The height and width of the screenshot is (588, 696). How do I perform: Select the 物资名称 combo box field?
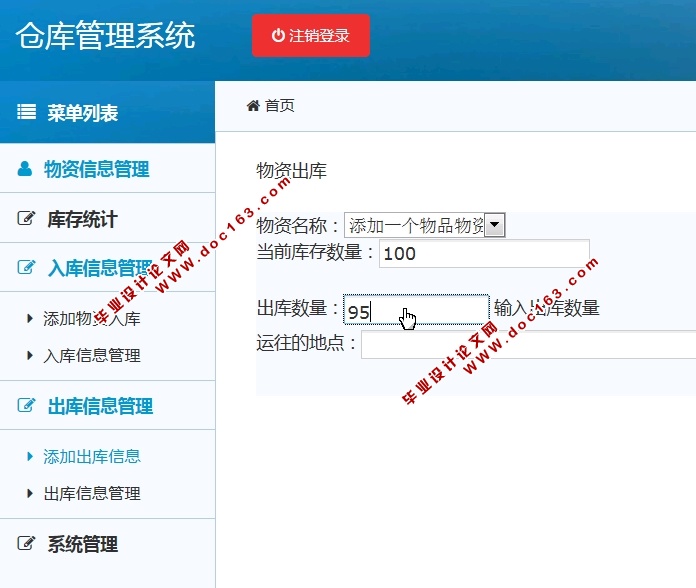(x=424, y=225)
